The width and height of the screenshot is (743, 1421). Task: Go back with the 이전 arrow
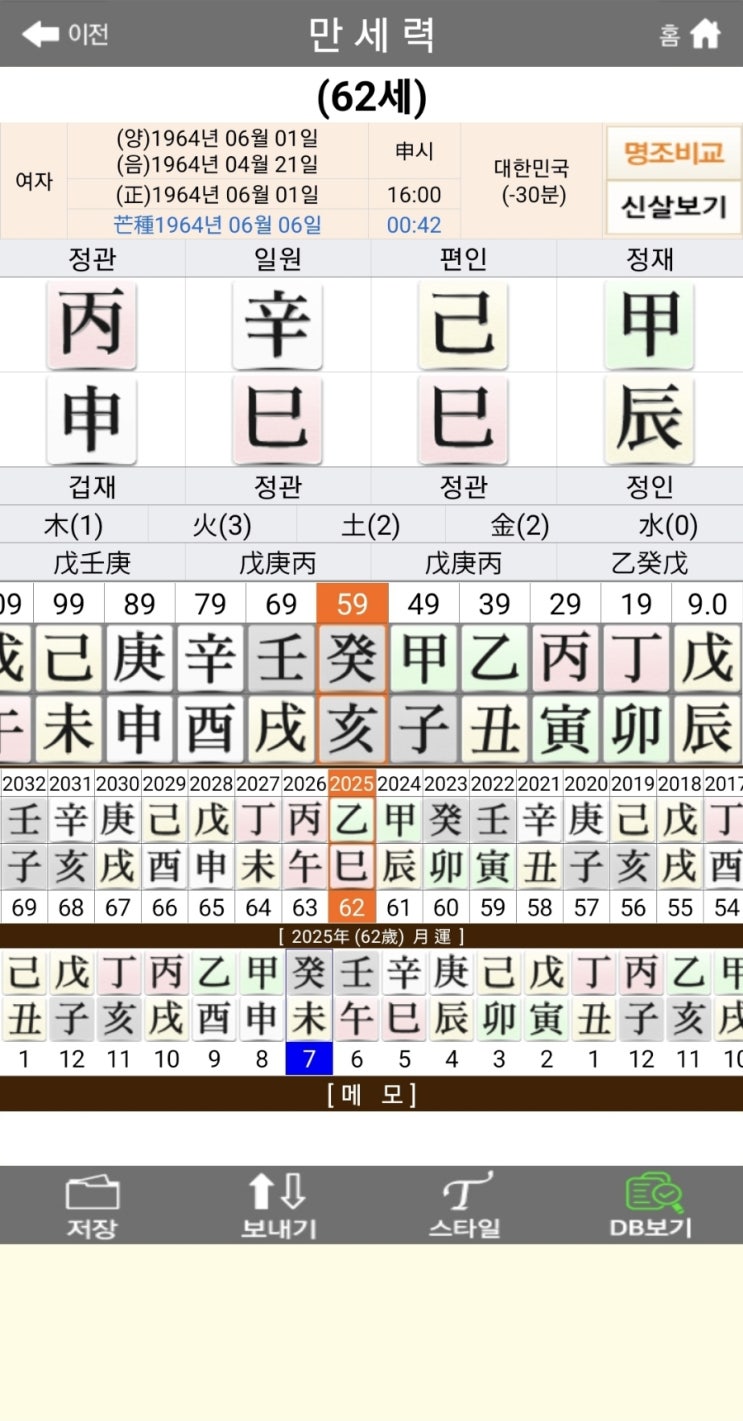pyautogui.click(x=65, y=33)
